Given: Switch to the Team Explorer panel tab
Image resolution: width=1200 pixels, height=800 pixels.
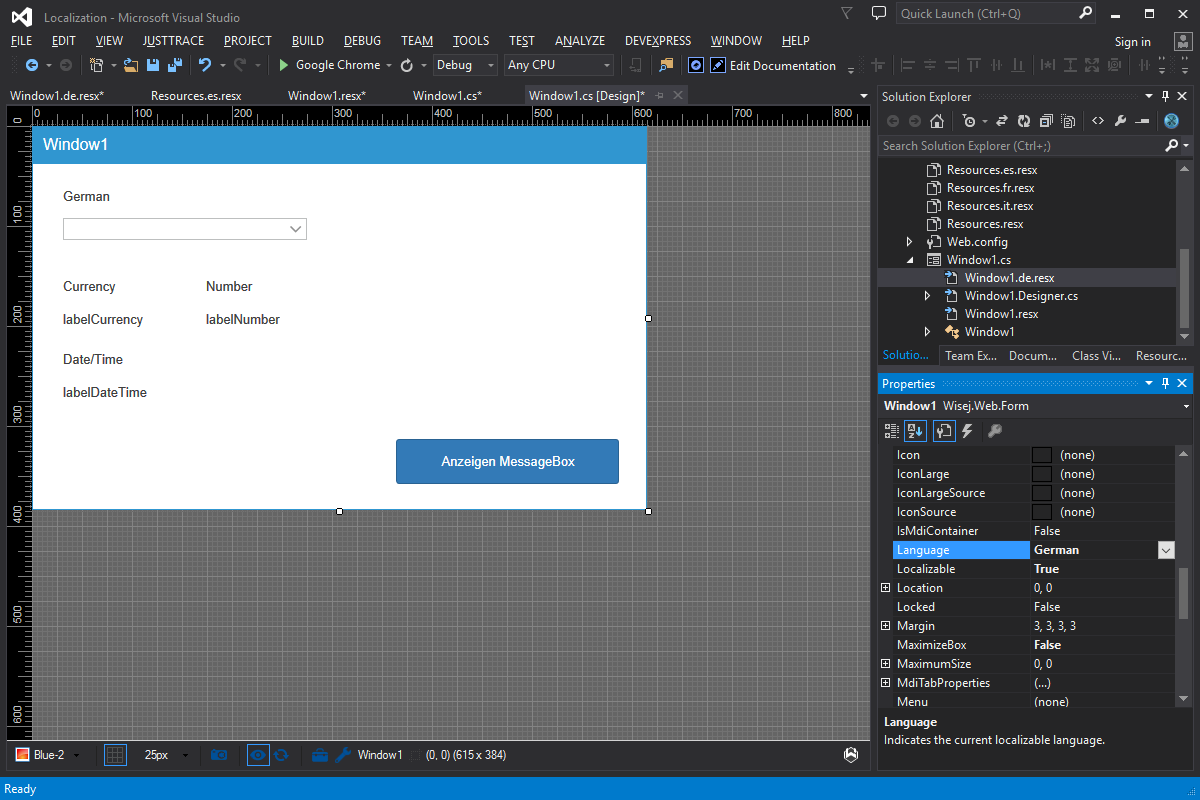Looking at the screenshot, I should click(x=971, y=356).
